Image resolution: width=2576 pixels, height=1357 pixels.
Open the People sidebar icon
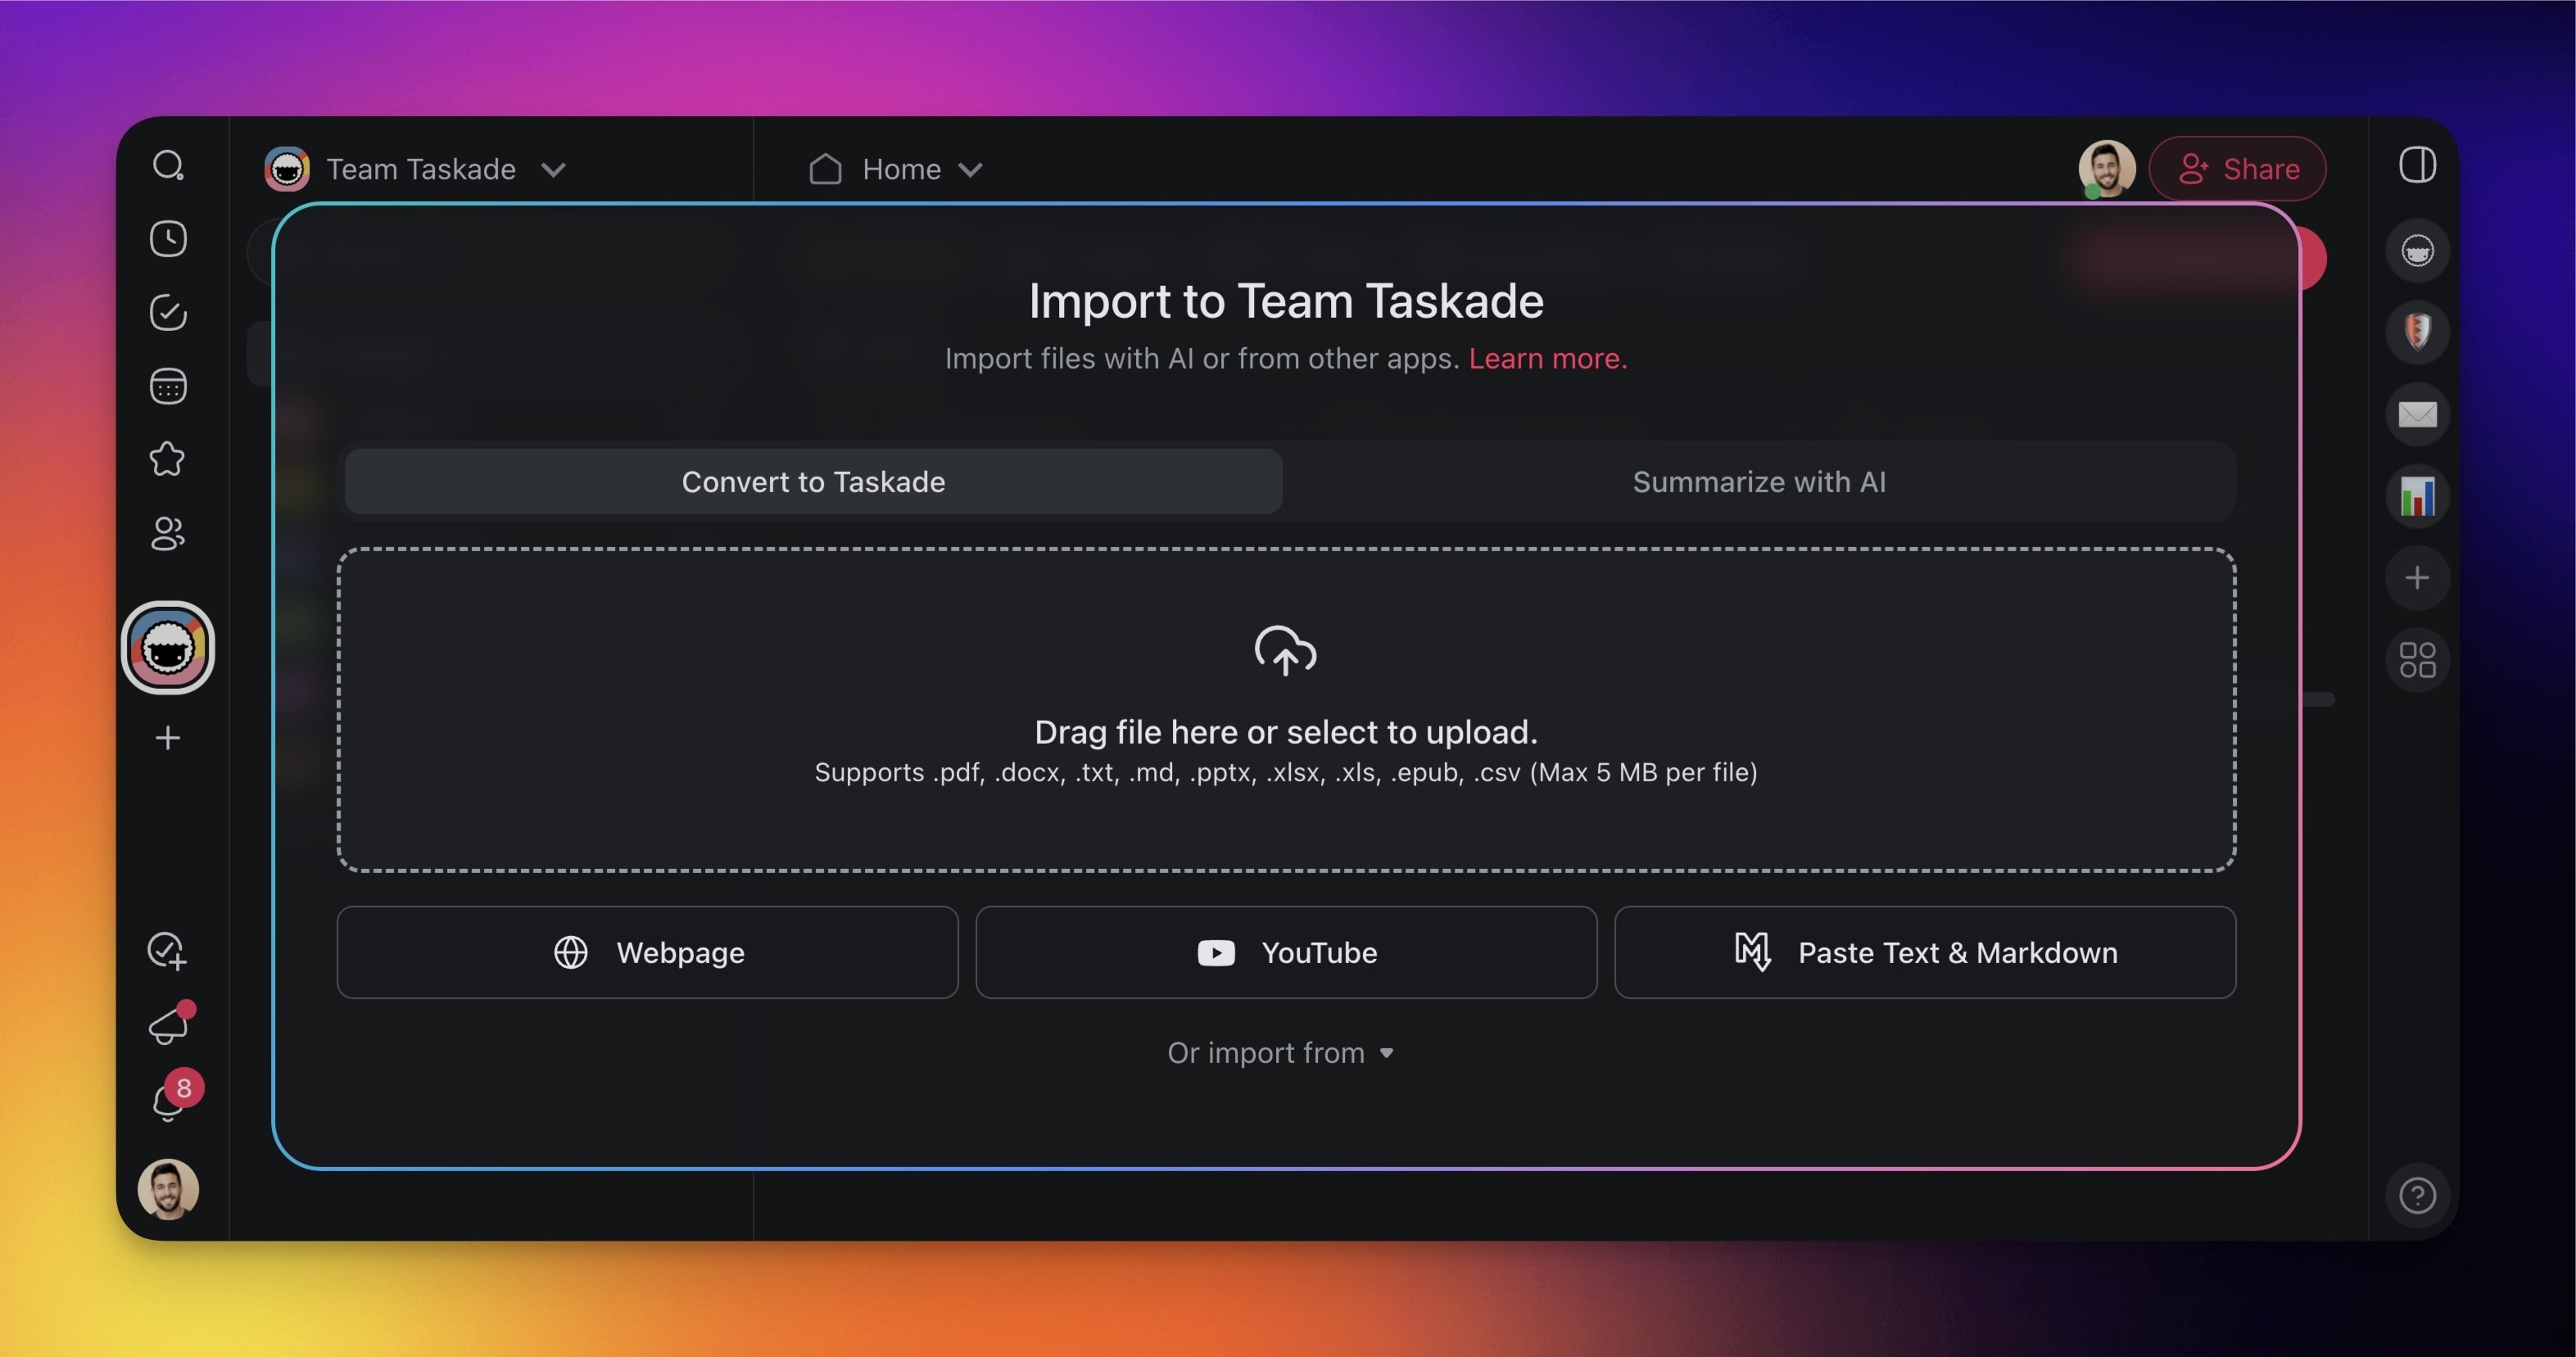(167, 534)
